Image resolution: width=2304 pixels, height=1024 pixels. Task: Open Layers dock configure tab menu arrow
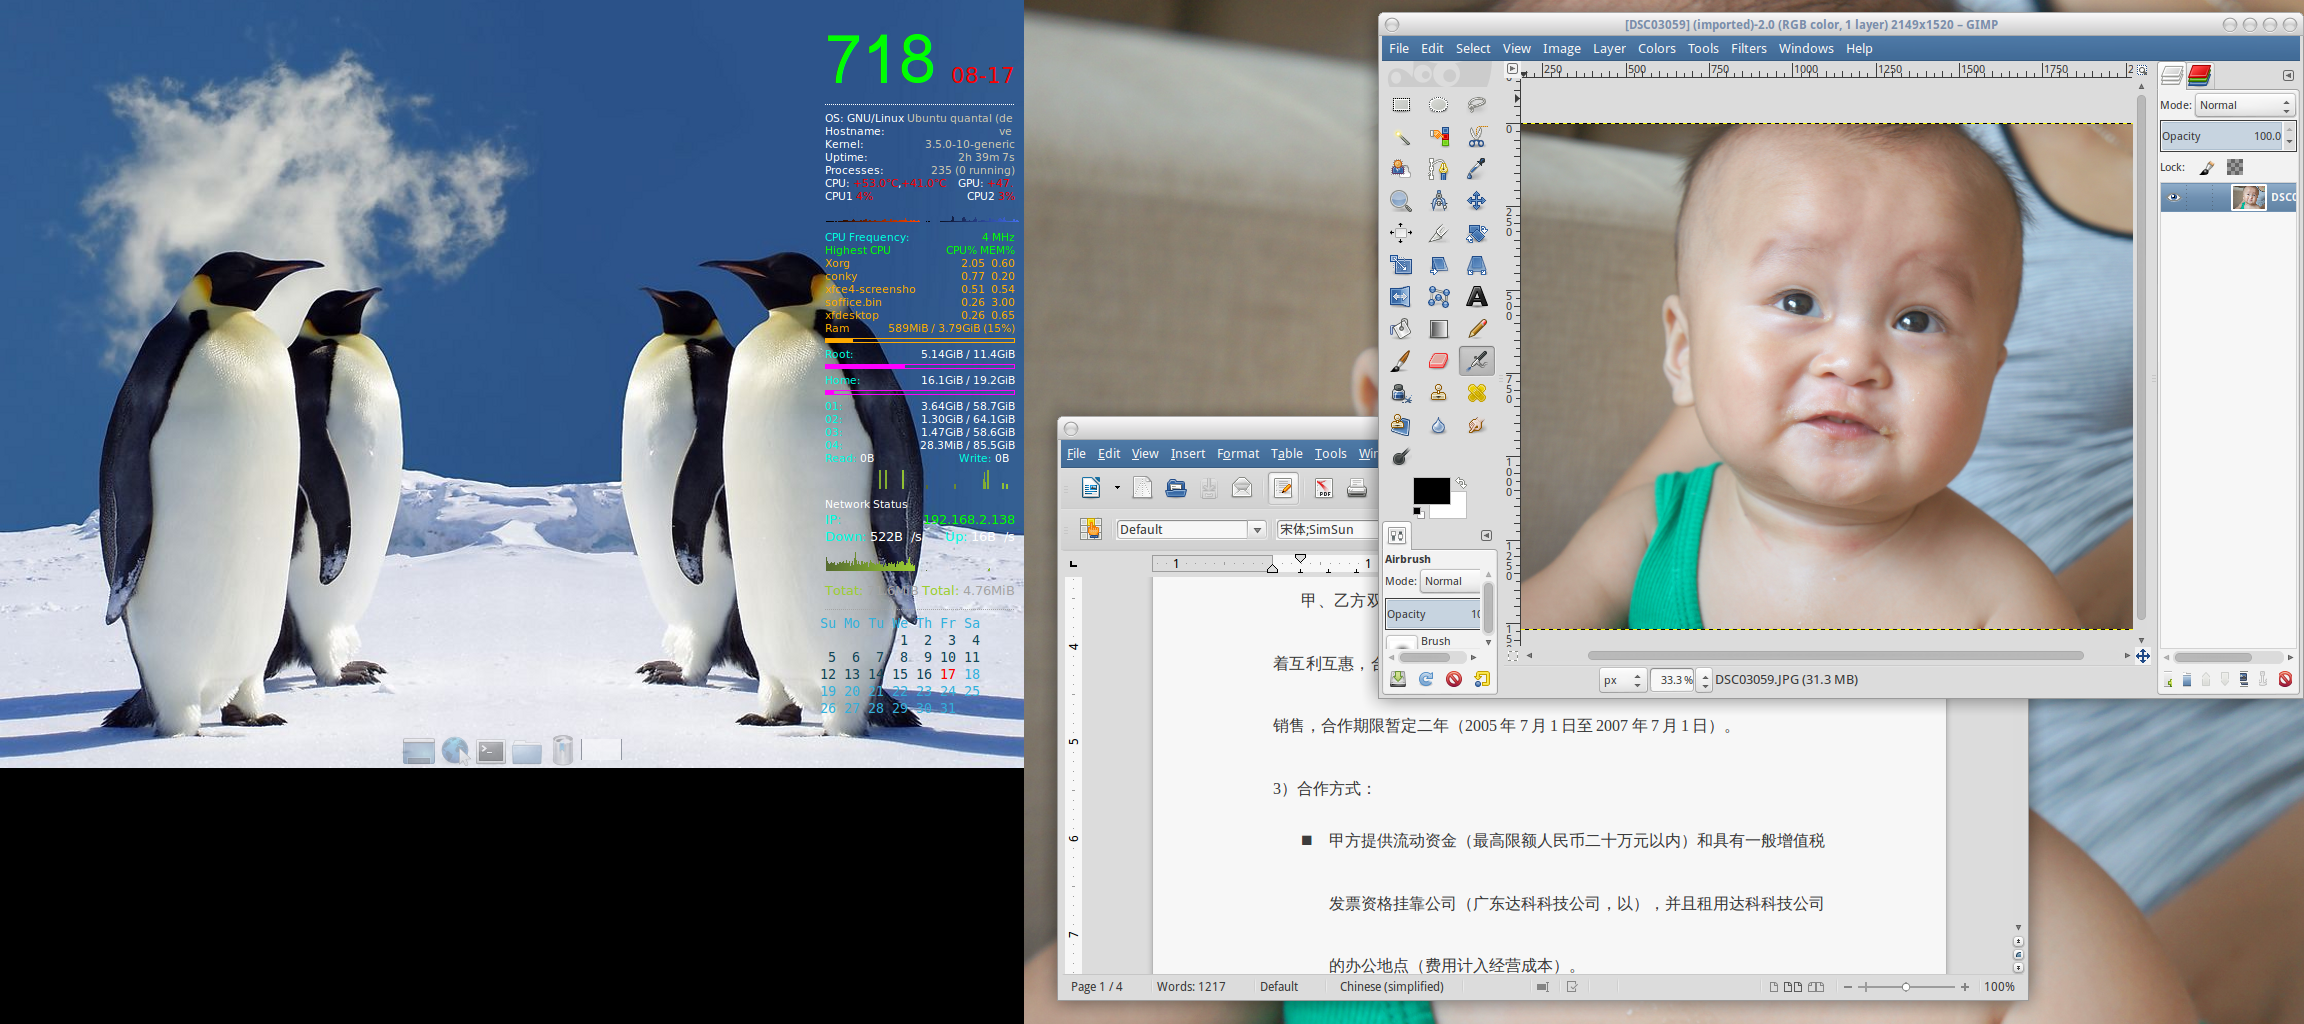[x=2288, y=75]
